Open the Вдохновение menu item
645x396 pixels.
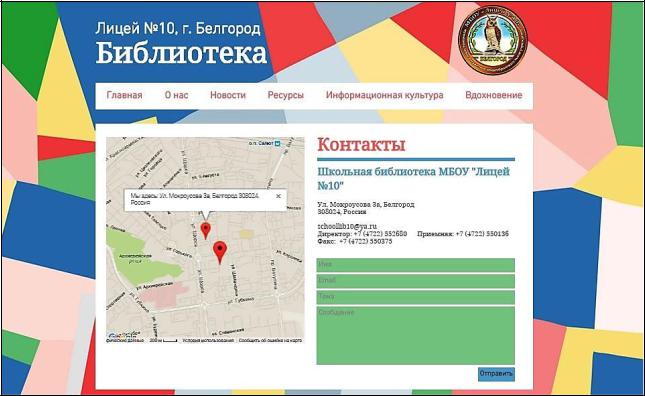[x=494, y=95]
